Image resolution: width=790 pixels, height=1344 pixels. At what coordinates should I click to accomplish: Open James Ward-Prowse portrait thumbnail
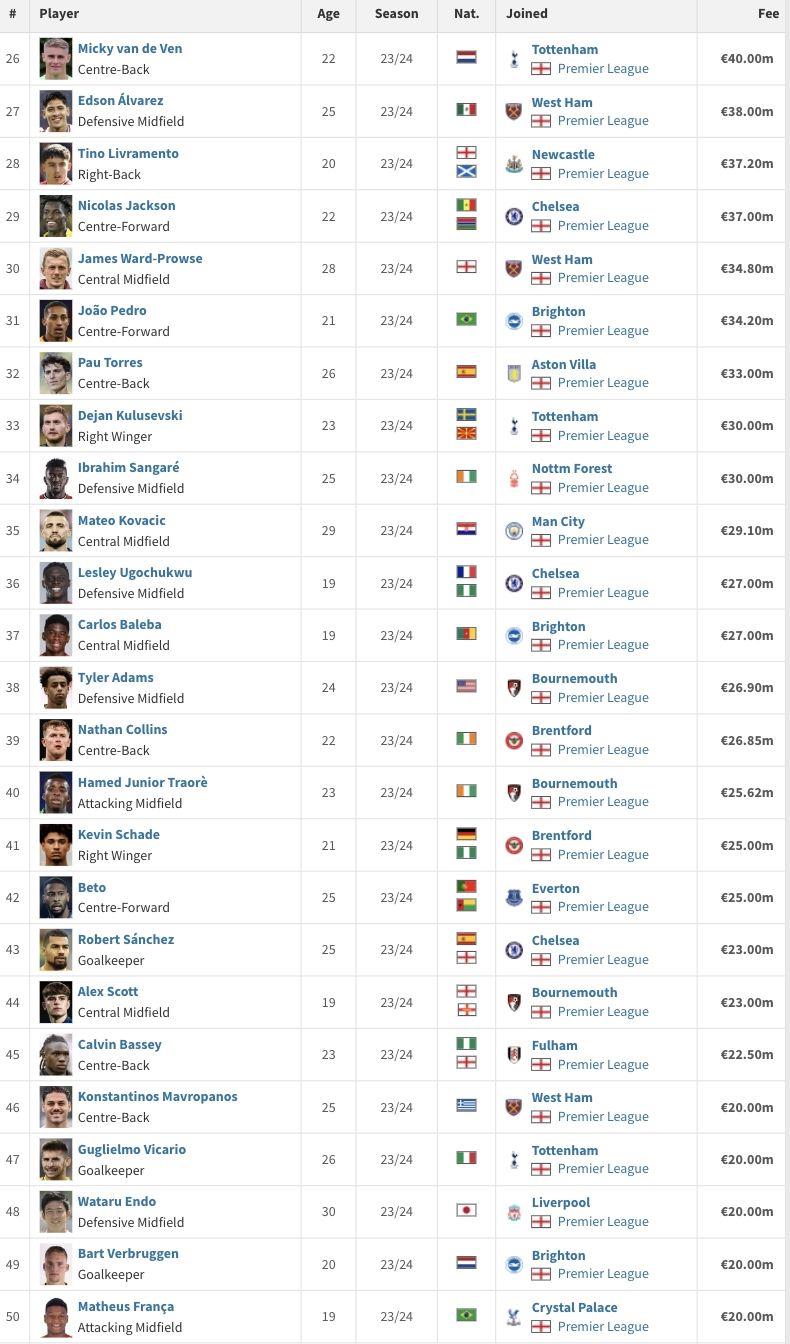coord(56,268)
